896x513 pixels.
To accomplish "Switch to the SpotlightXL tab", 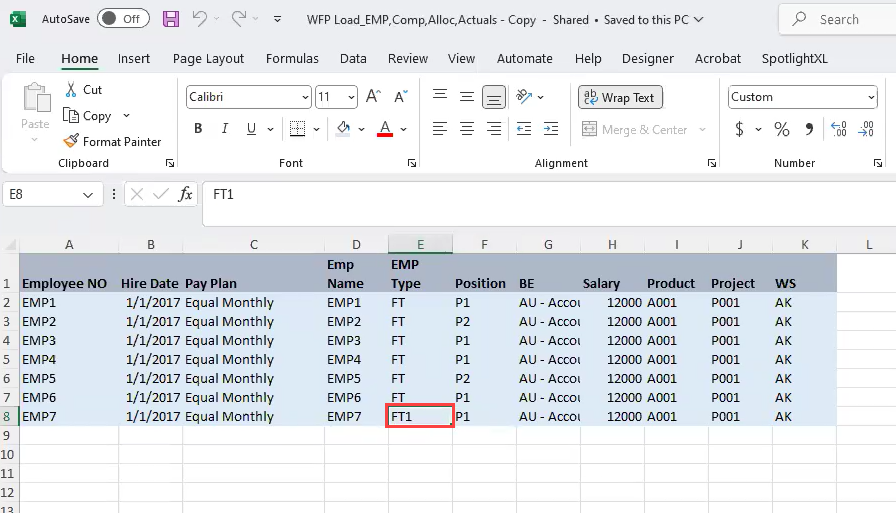I will [x=794, y=58].
